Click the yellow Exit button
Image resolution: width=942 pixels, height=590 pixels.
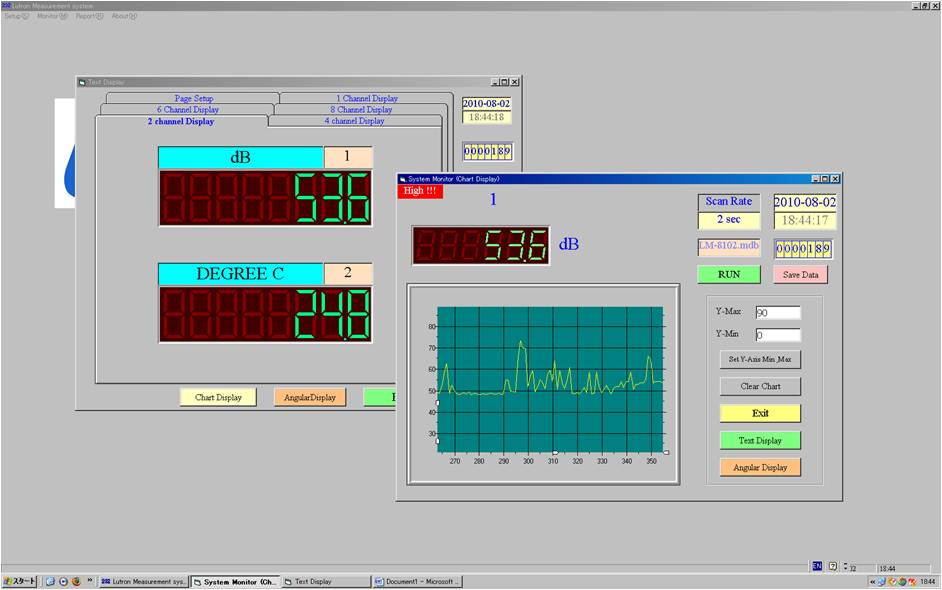pos(760,413)
